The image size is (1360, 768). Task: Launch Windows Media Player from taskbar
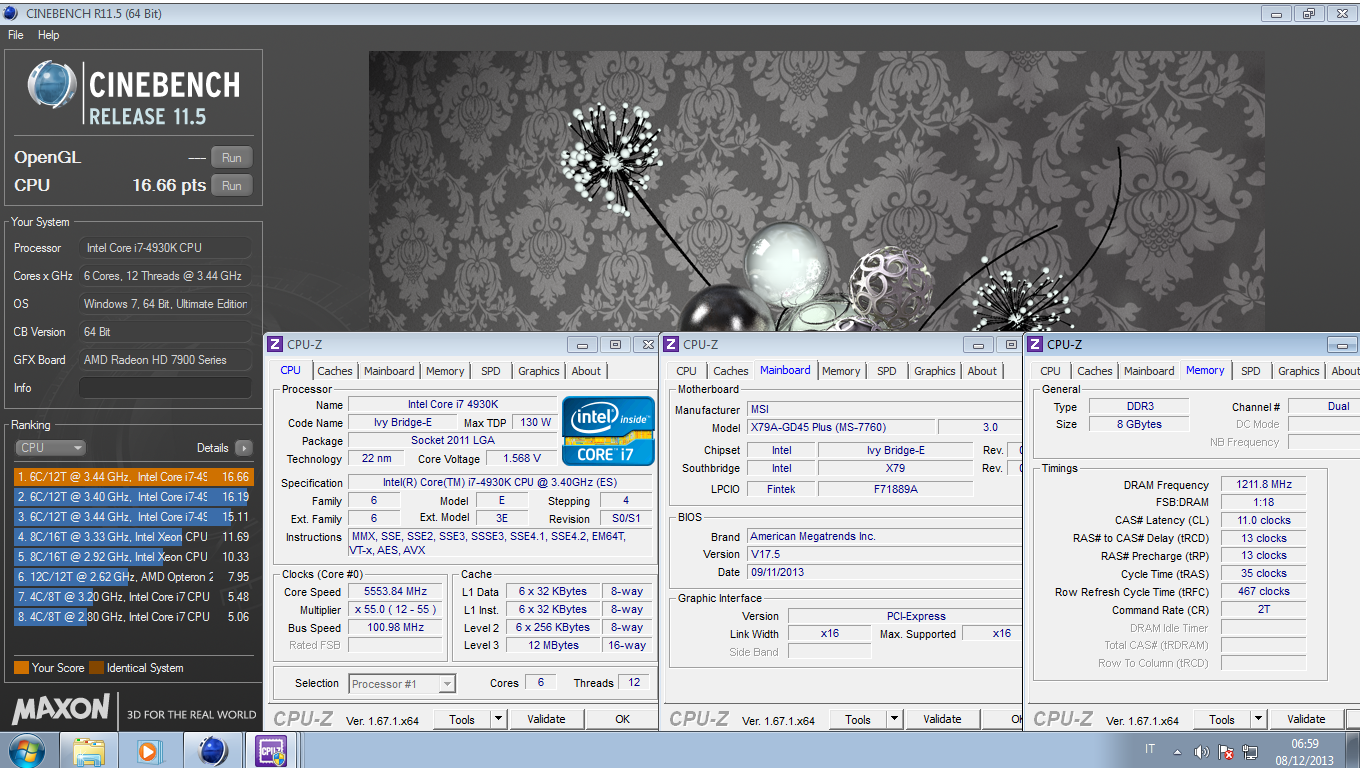tap(148, 750)
